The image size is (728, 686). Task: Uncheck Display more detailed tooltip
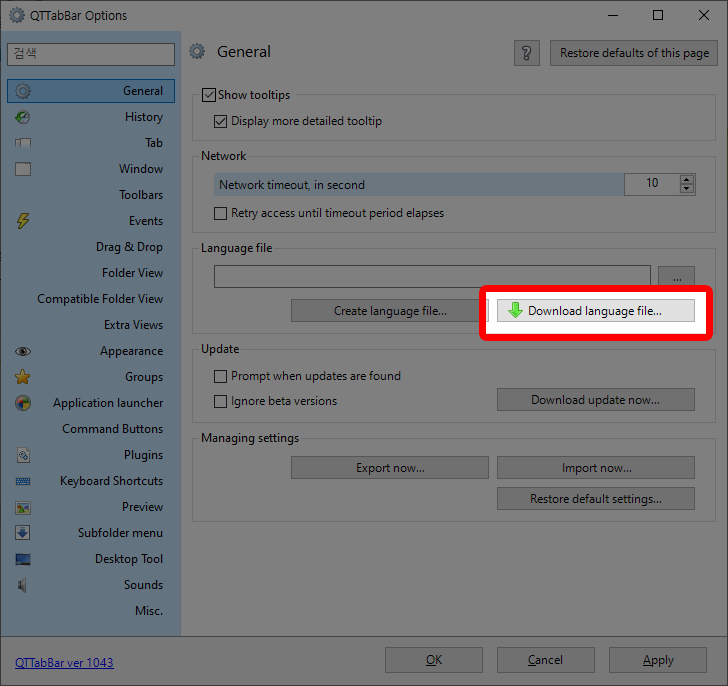click(221, 121)
